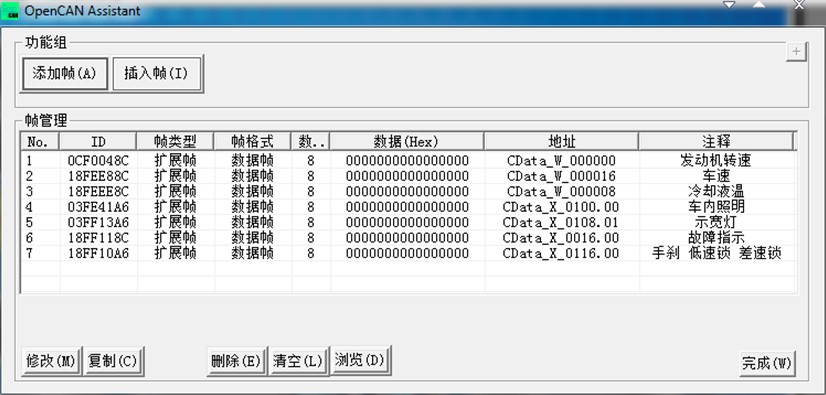Click the 车内照明 comment cell
Viewport: 826px width, 395px height.
[x=716, y=206]
